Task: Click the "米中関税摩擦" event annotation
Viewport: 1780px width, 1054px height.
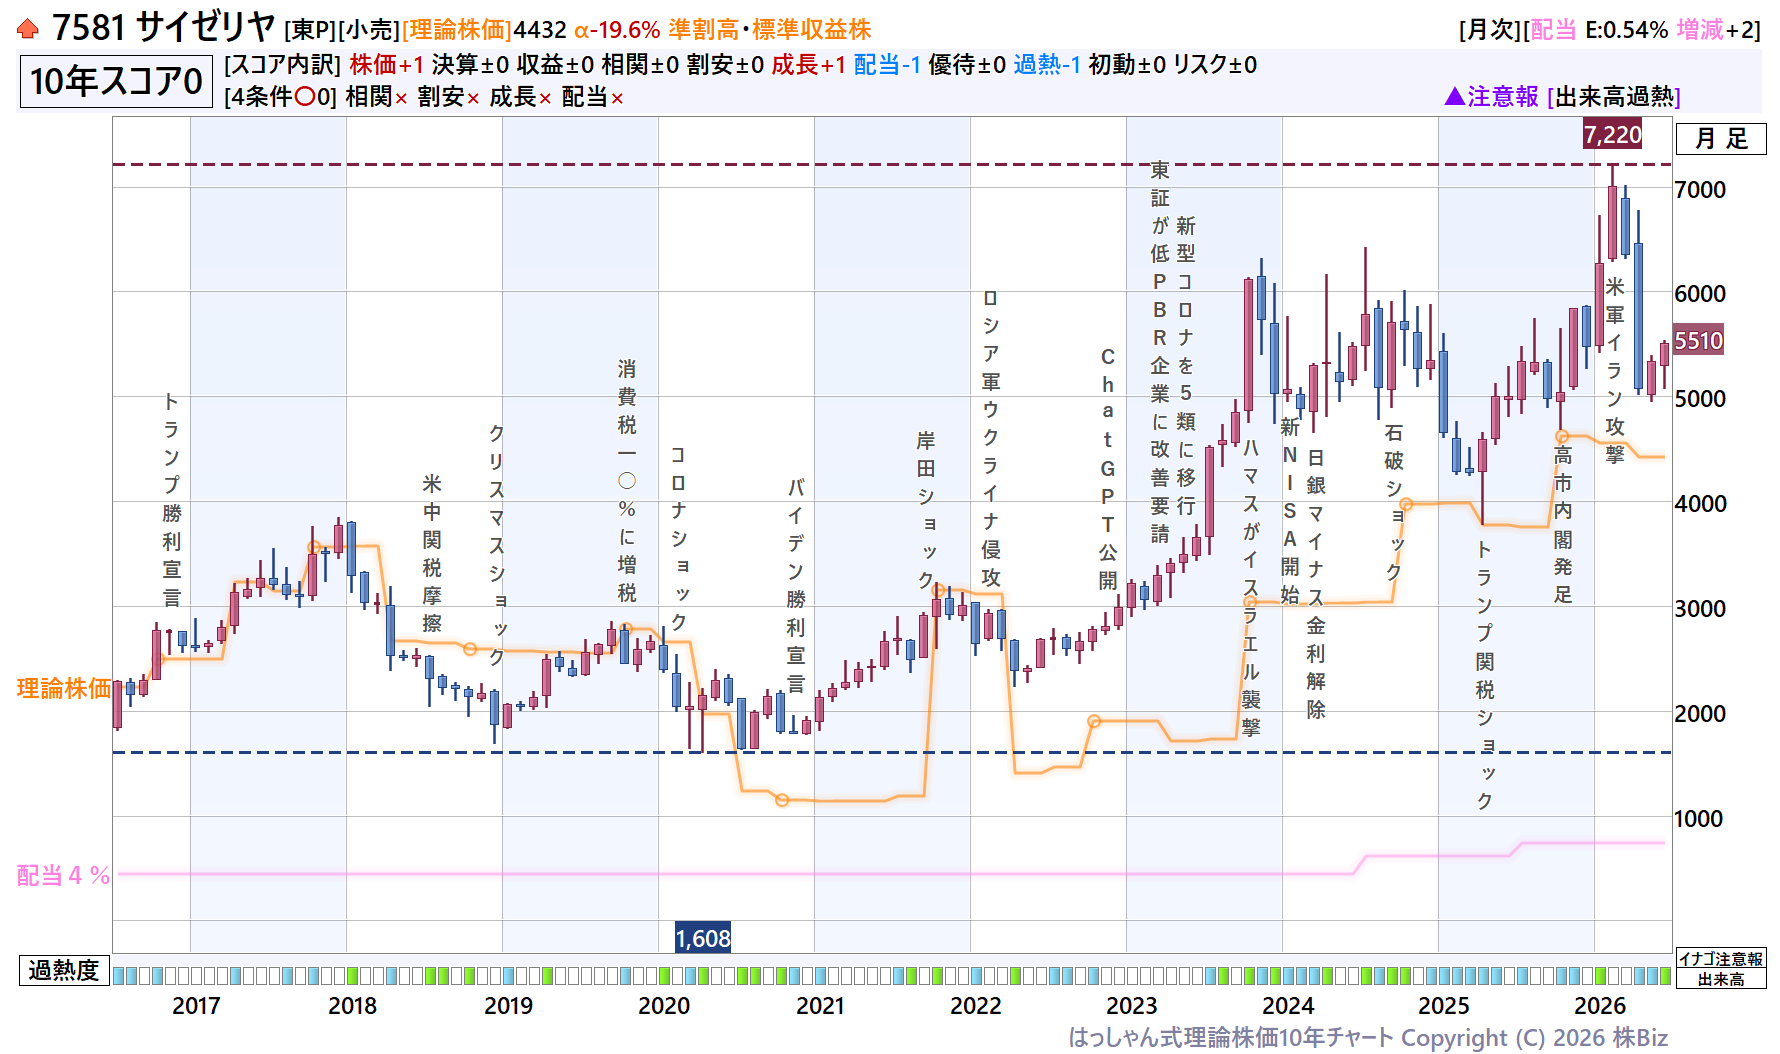Action: [432, 553]
